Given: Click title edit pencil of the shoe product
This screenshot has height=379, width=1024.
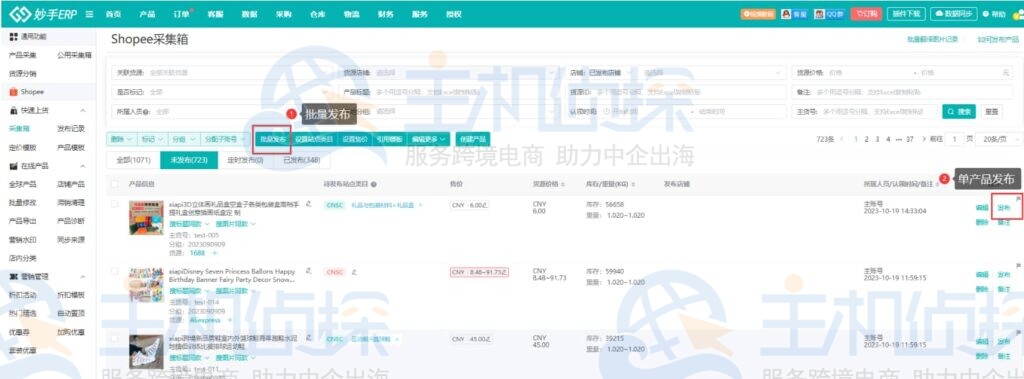Looking at the screenshot, I should tap(308, 338).
